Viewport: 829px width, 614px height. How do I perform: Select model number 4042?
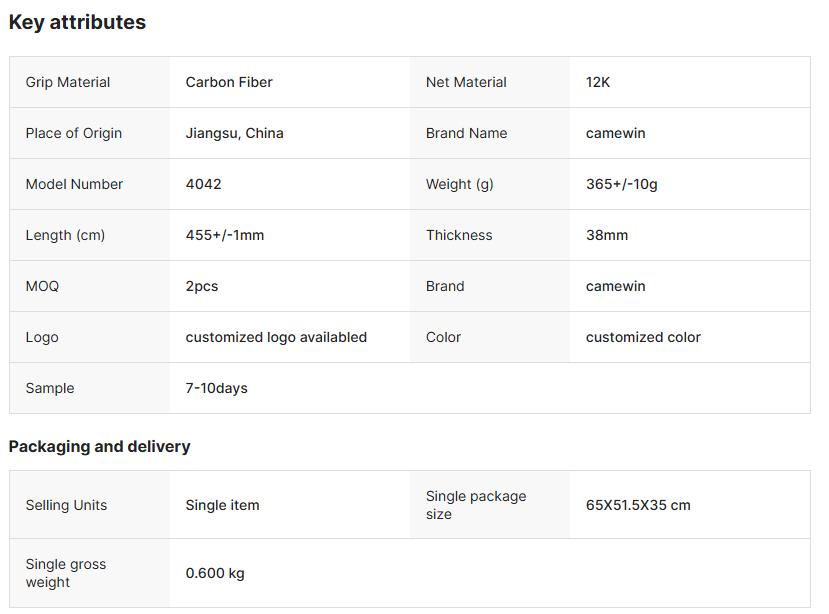pyautogui.click(x=204, y=184)
